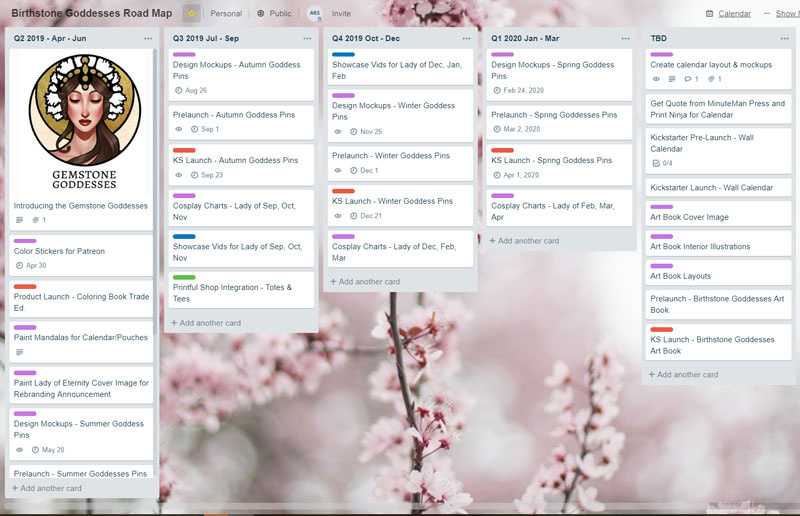Open the TBD list actions menu
The height and width of the screenshot is (516, 800).
(x=784, y=38)
